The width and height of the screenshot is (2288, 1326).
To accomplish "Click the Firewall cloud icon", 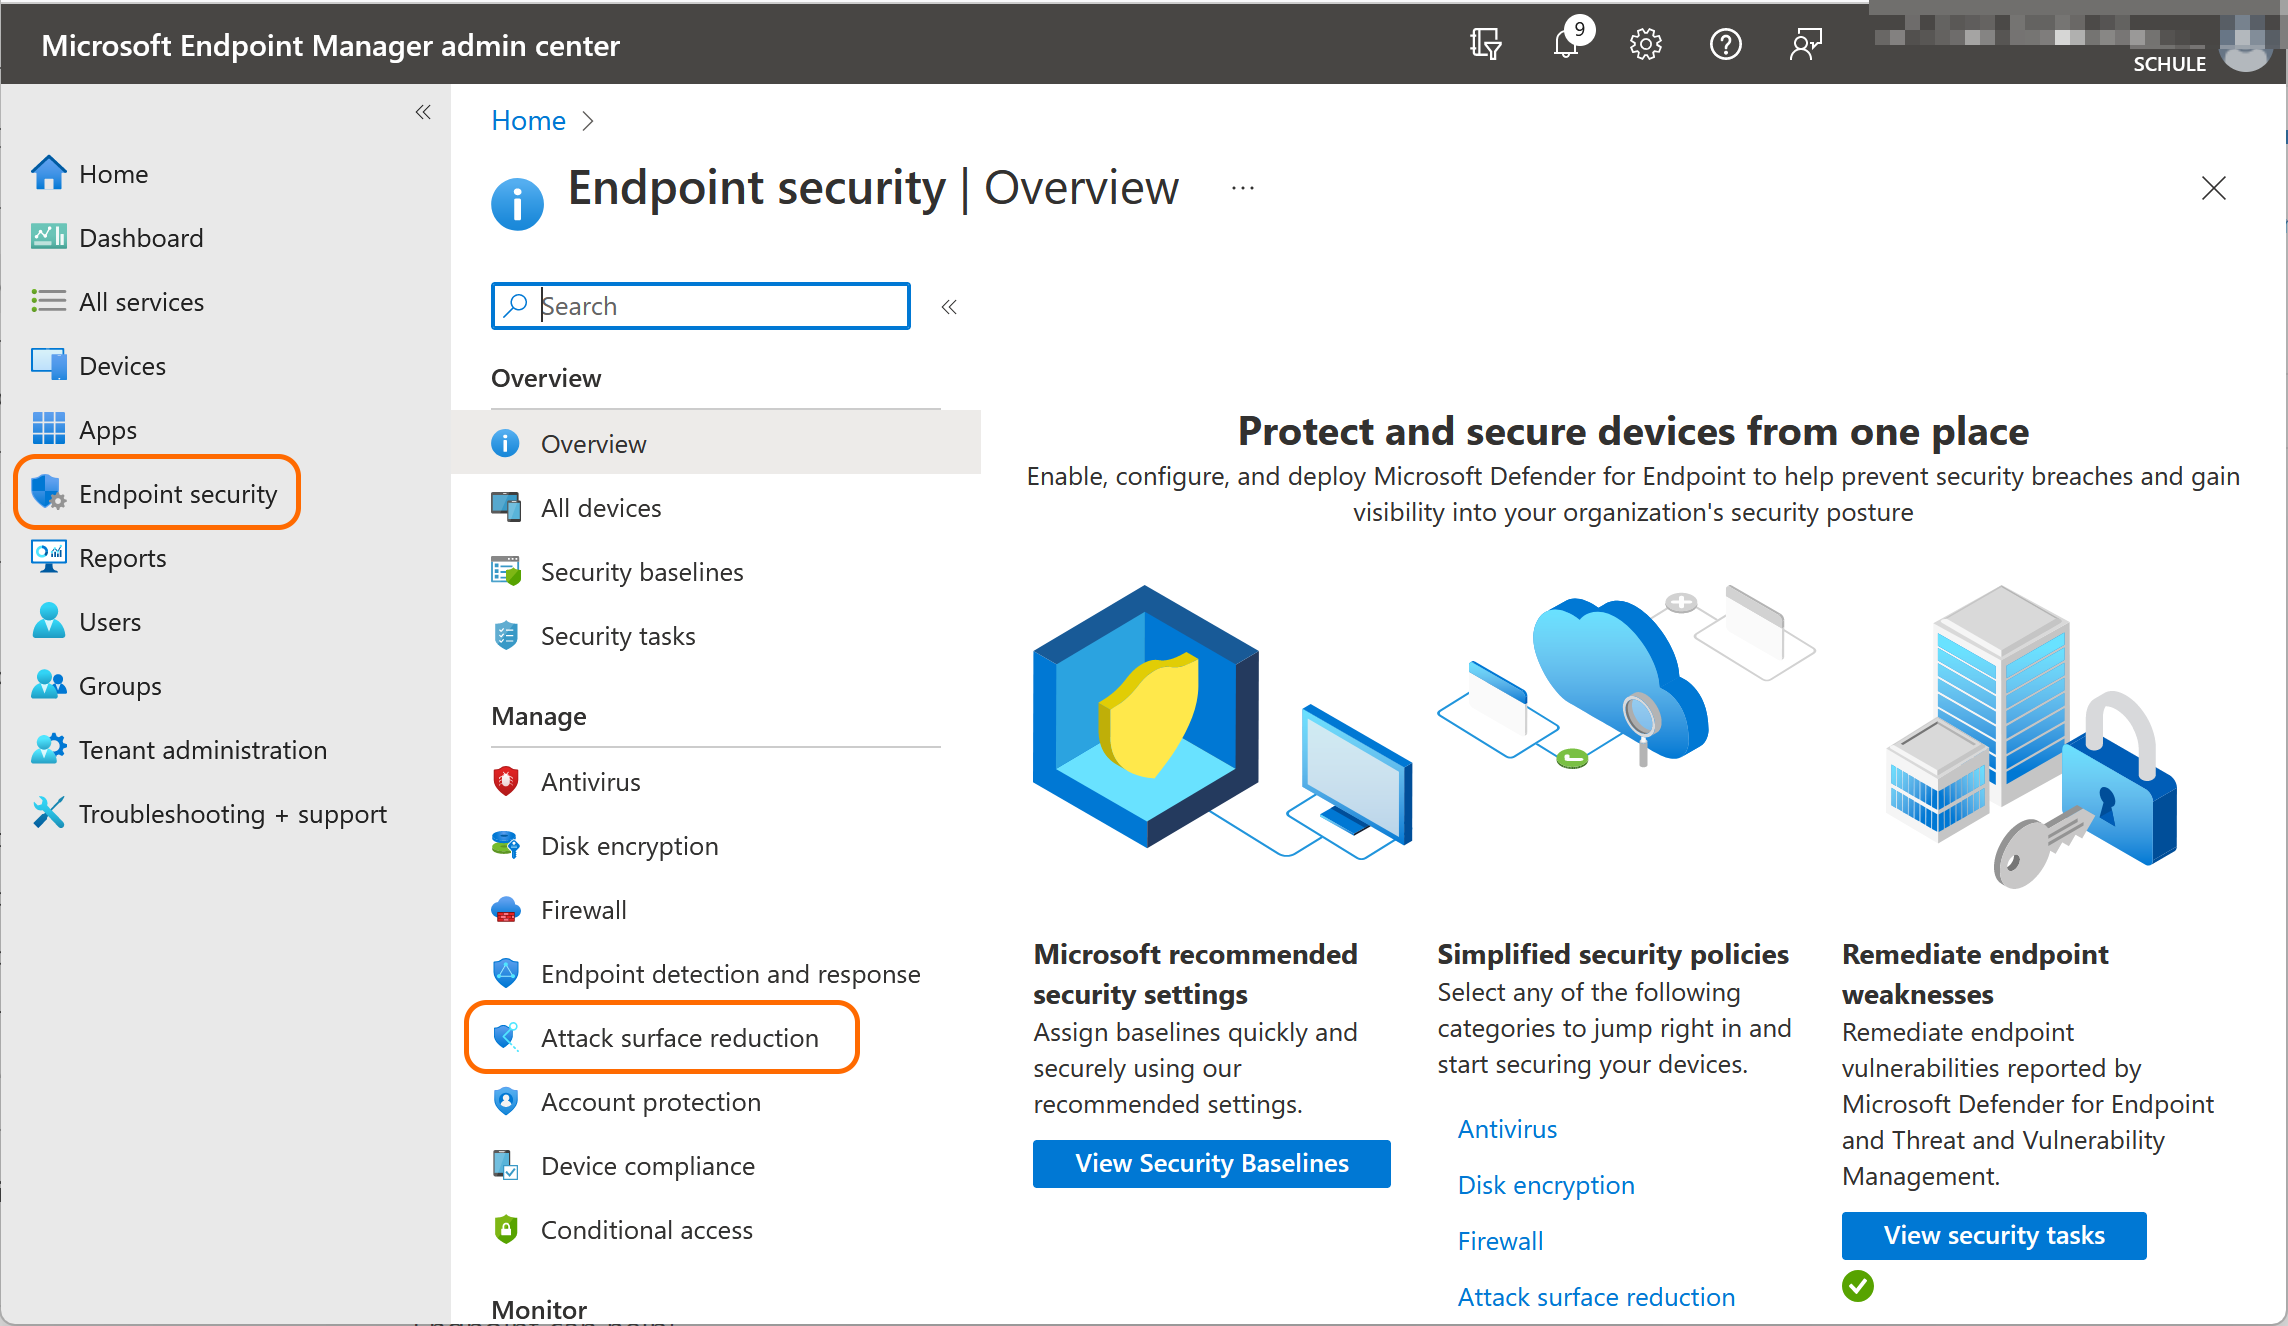I will pyautogui.click(x=506, y=909).
